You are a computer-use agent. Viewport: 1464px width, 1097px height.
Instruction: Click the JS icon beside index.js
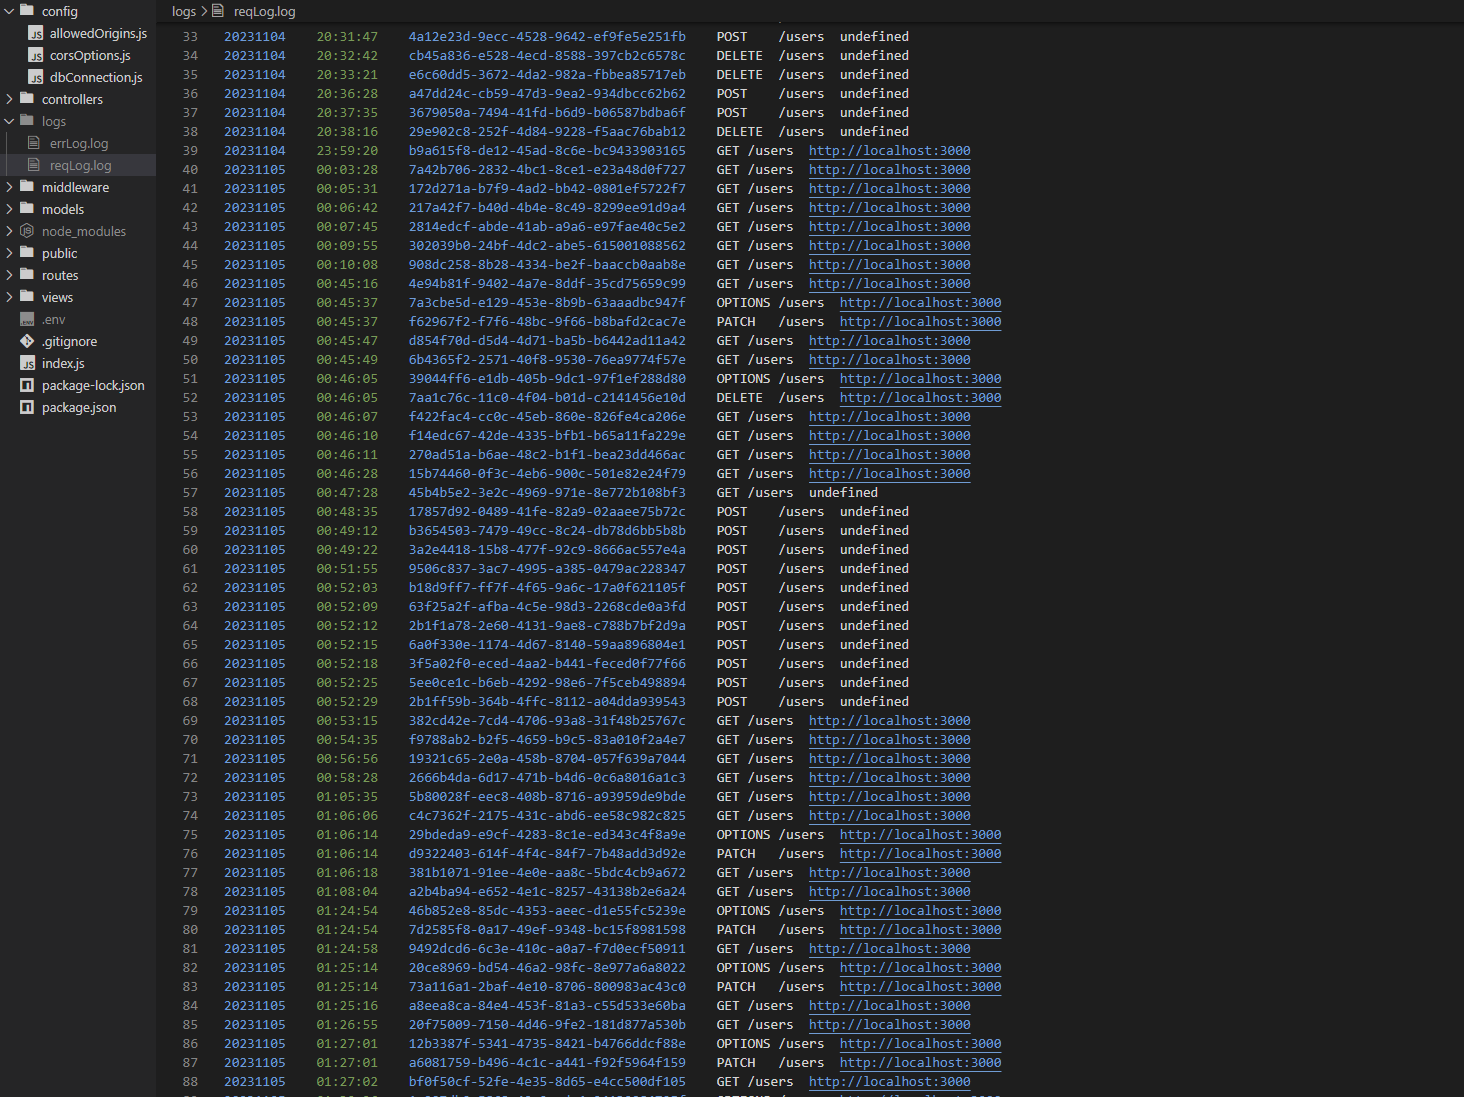[x=27, y=363]
